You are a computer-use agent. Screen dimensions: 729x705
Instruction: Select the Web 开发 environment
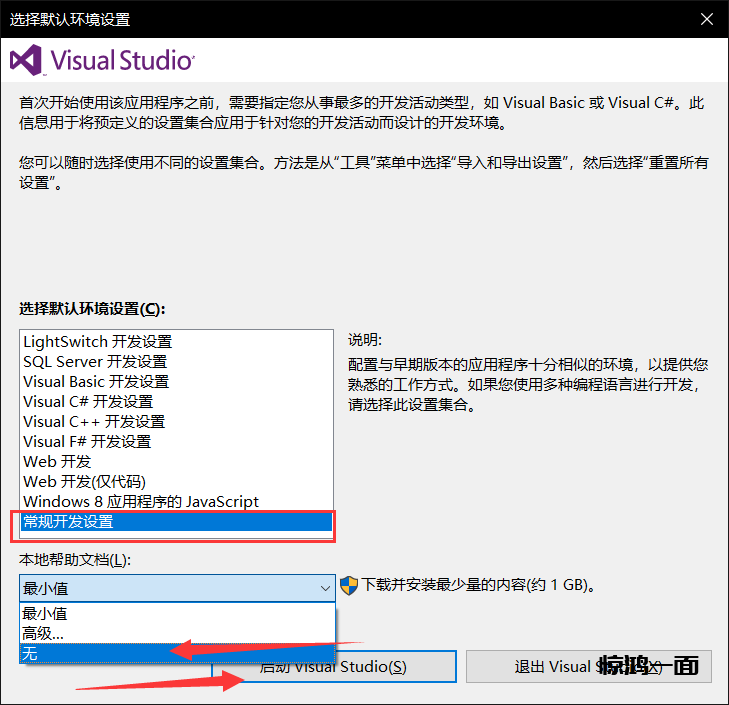pyautogui.click(x=57, y=462)
